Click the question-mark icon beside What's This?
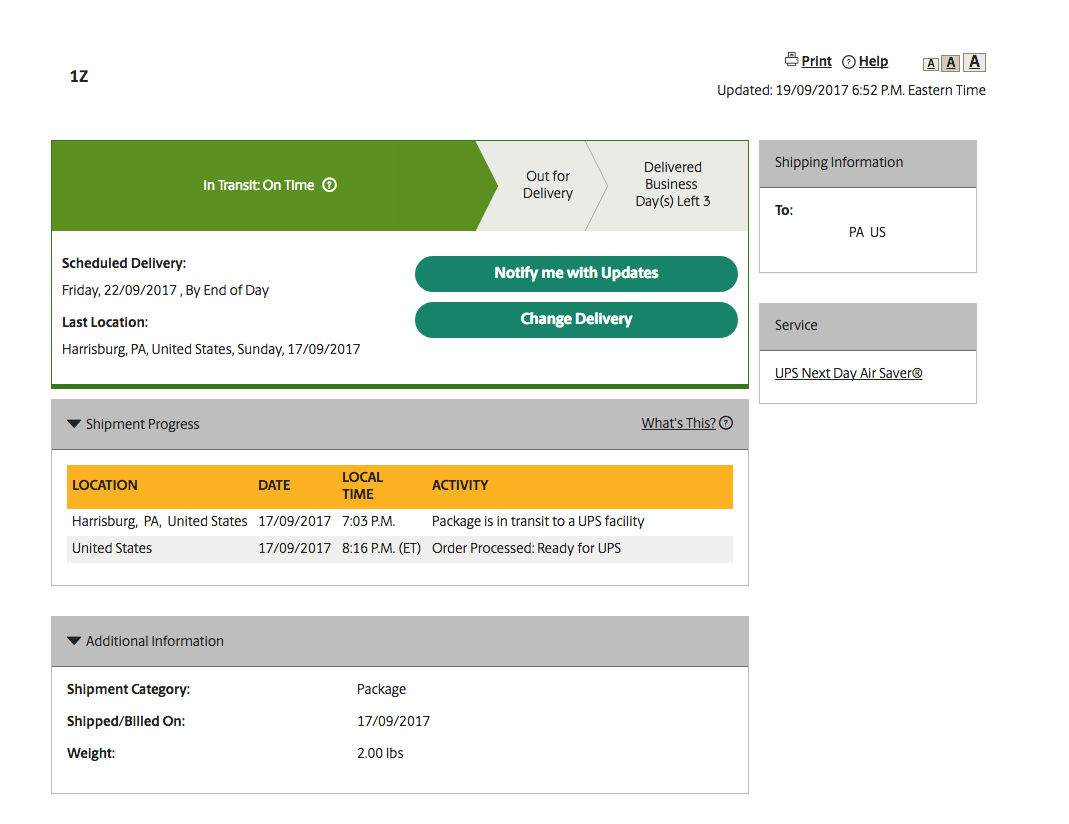The width and height of the screenshot is (1069, 824). [726, 423]
